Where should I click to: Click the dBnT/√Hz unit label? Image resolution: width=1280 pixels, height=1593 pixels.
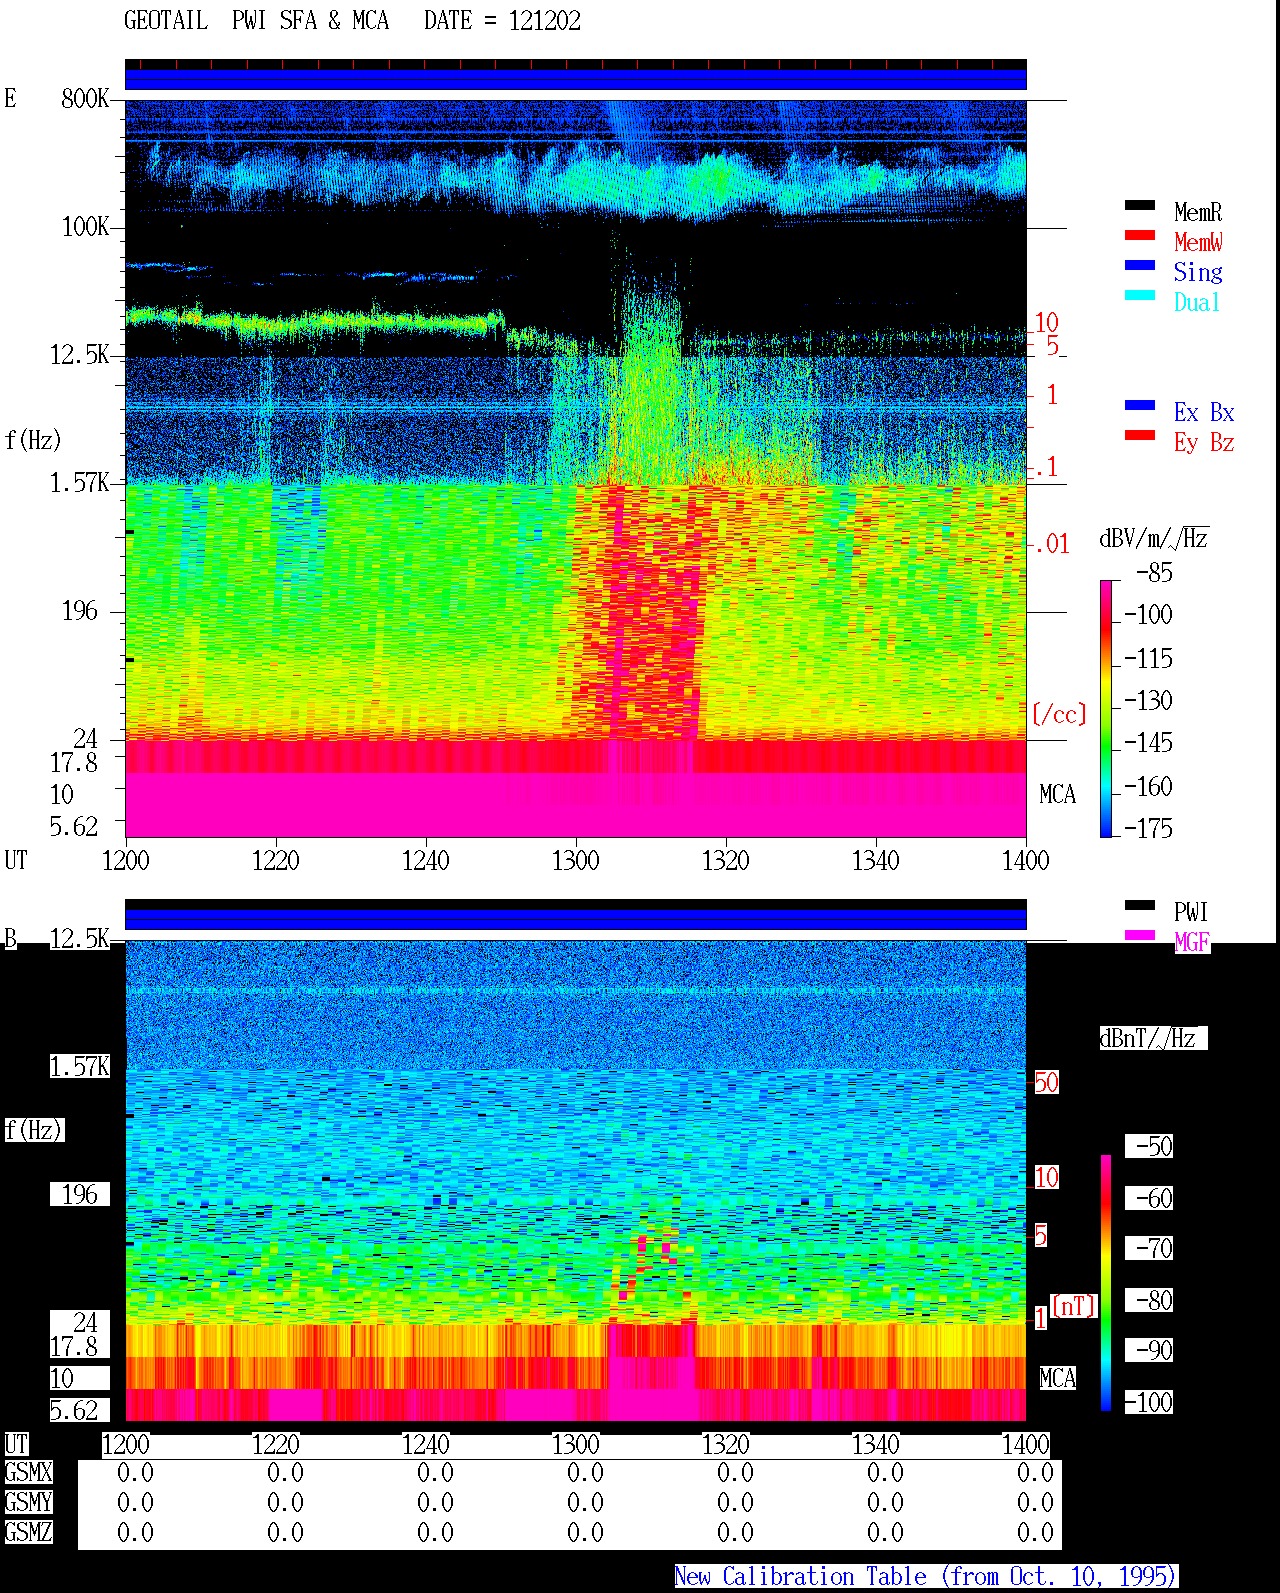point(1152,1038)
